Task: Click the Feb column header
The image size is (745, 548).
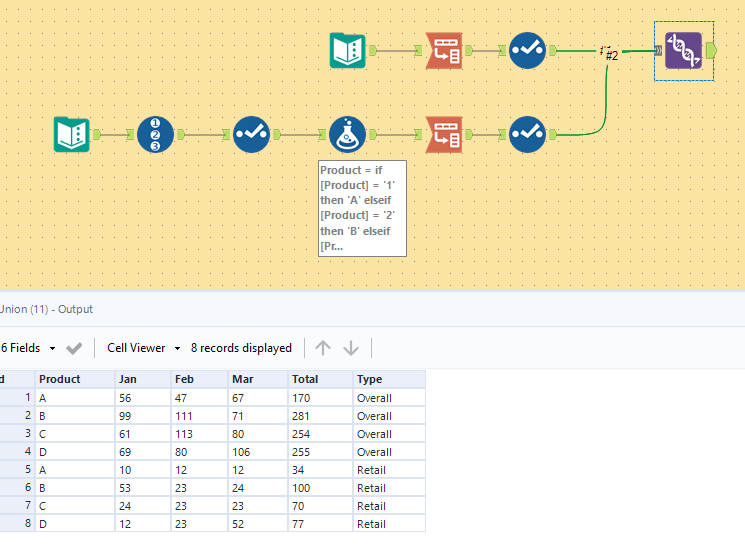Action: coord(200,379)
